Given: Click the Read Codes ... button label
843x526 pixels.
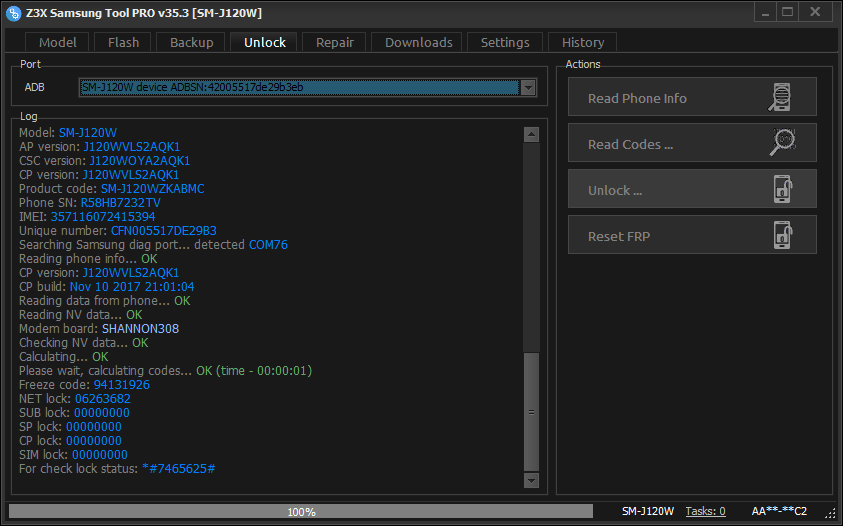Looking at the screenshot, I should tap(630, 145).
